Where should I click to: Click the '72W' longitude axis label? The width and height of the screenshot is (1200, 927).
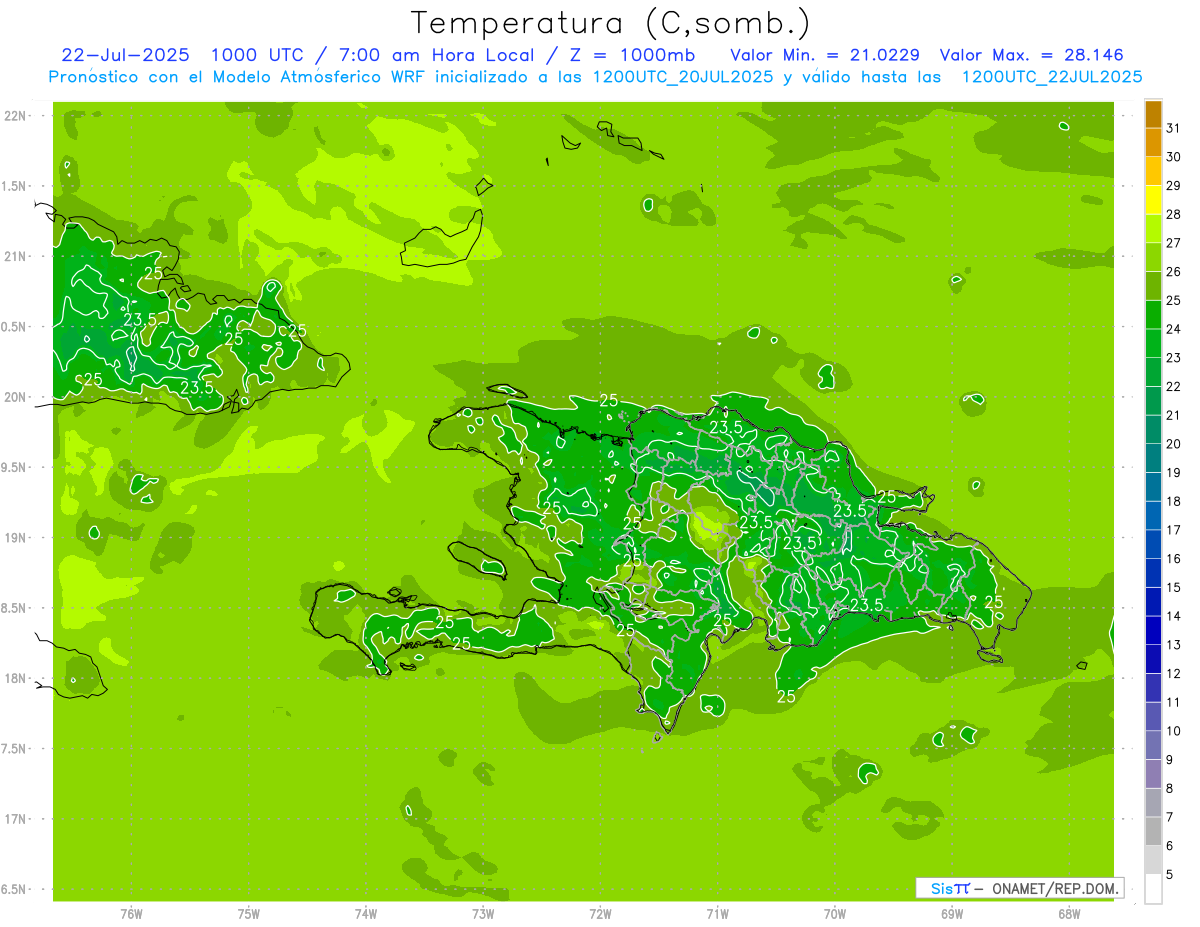[x=600, y=915]
